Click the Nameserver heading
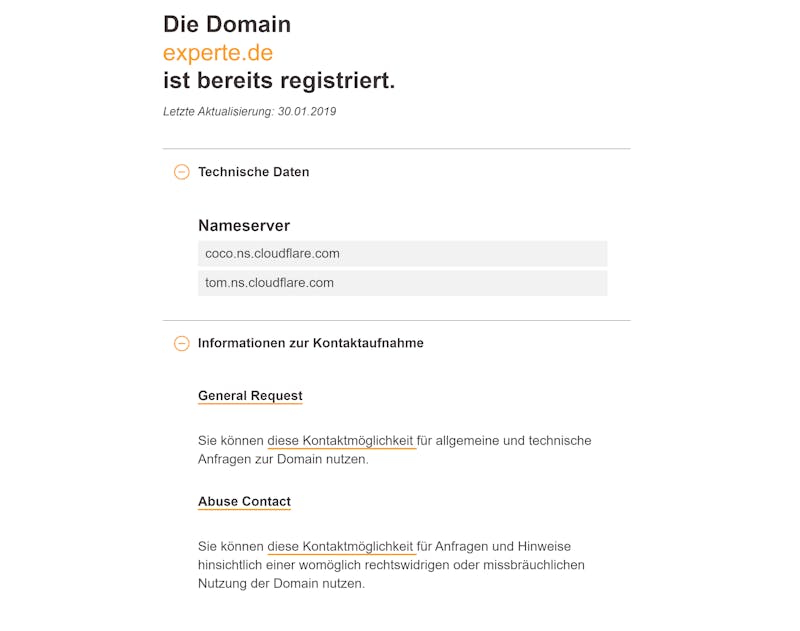Viewport: 800px width, 631px height. 244,225
